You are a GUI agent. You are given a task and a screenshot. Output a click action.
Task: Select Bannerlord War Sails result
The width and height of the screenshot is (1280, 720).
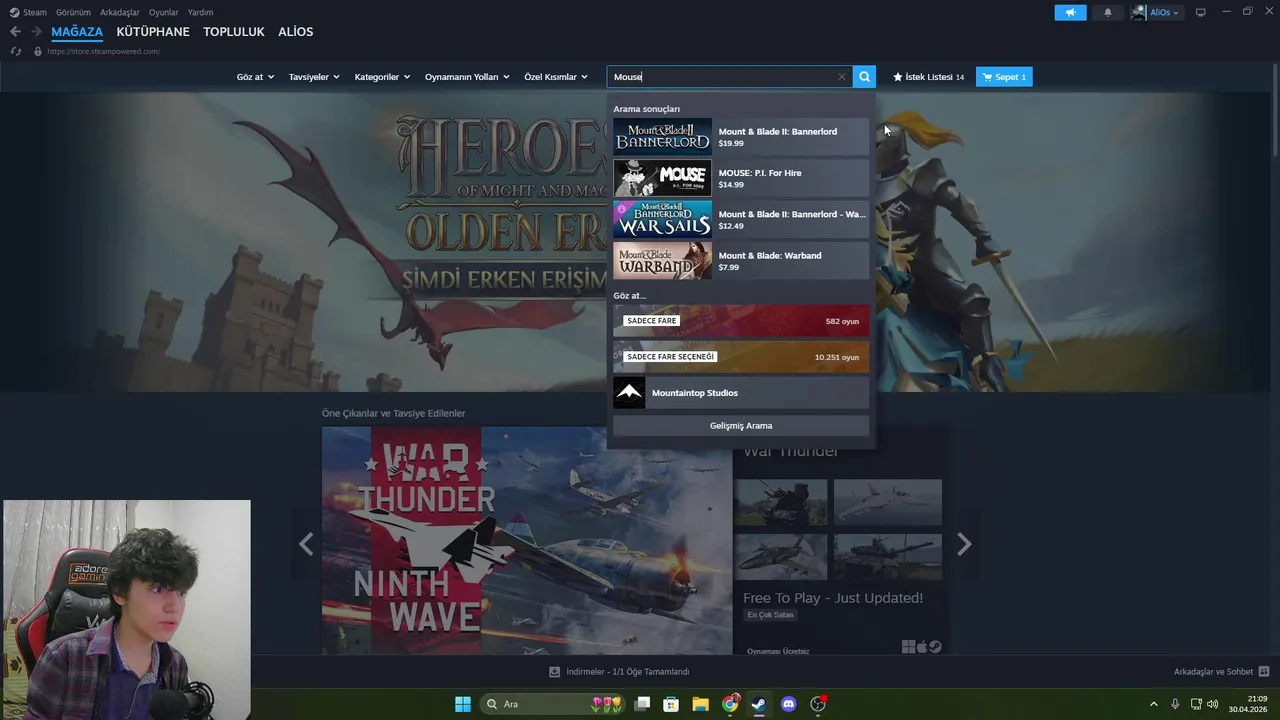pyautogui.click(x=741, y=219)
